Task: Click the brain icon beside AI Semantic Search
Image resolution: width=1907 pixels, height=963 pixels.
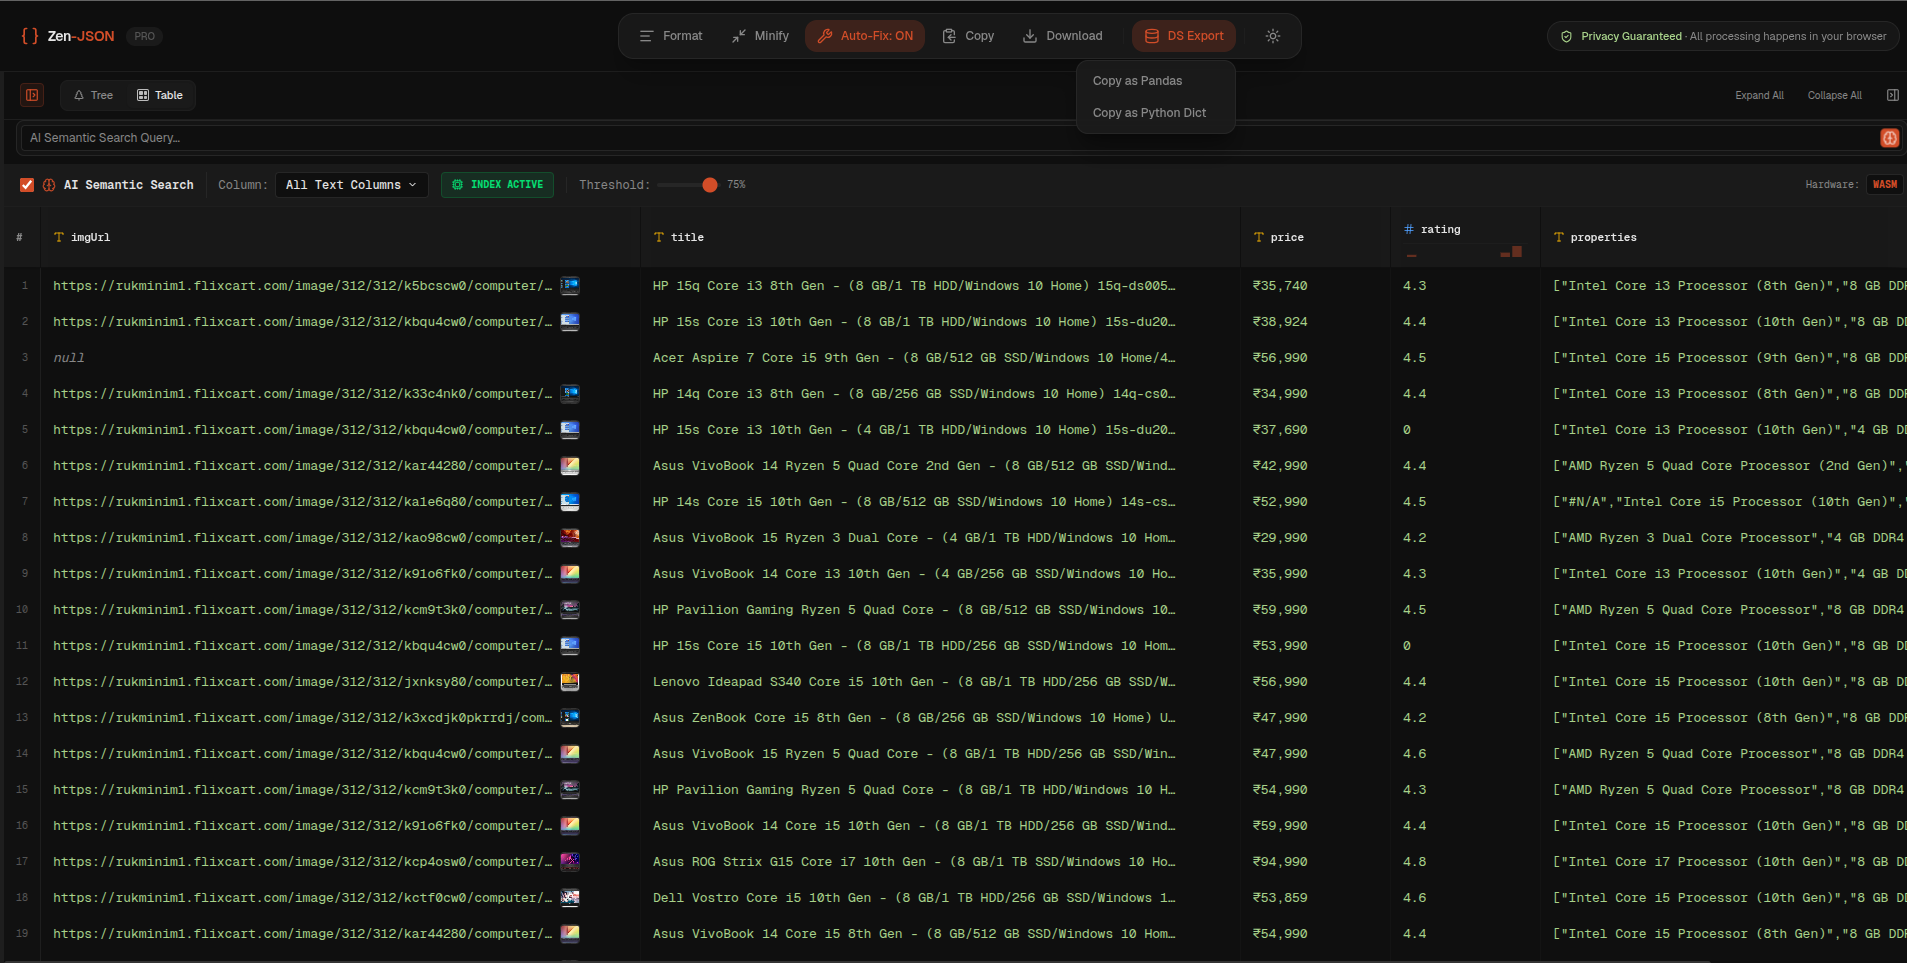Action: coord(49,185)
